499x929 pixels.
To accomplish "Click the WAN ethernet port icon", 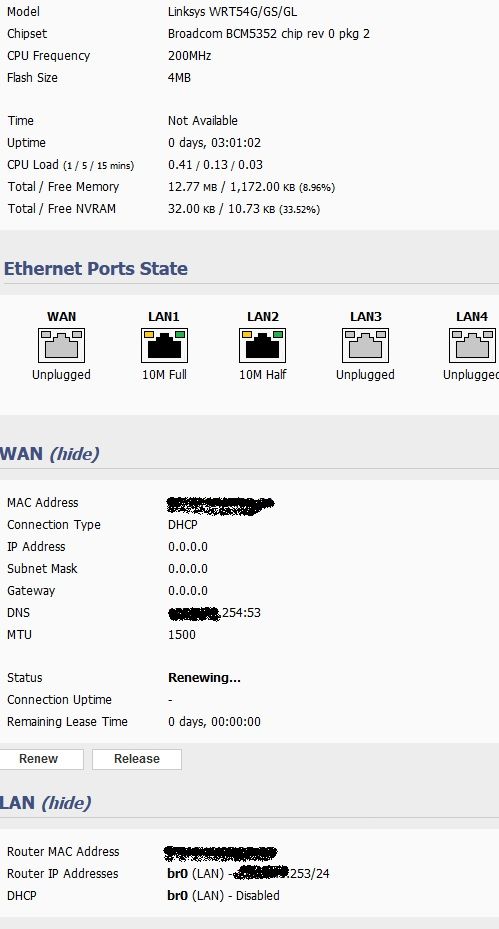I will coord(62,345).
